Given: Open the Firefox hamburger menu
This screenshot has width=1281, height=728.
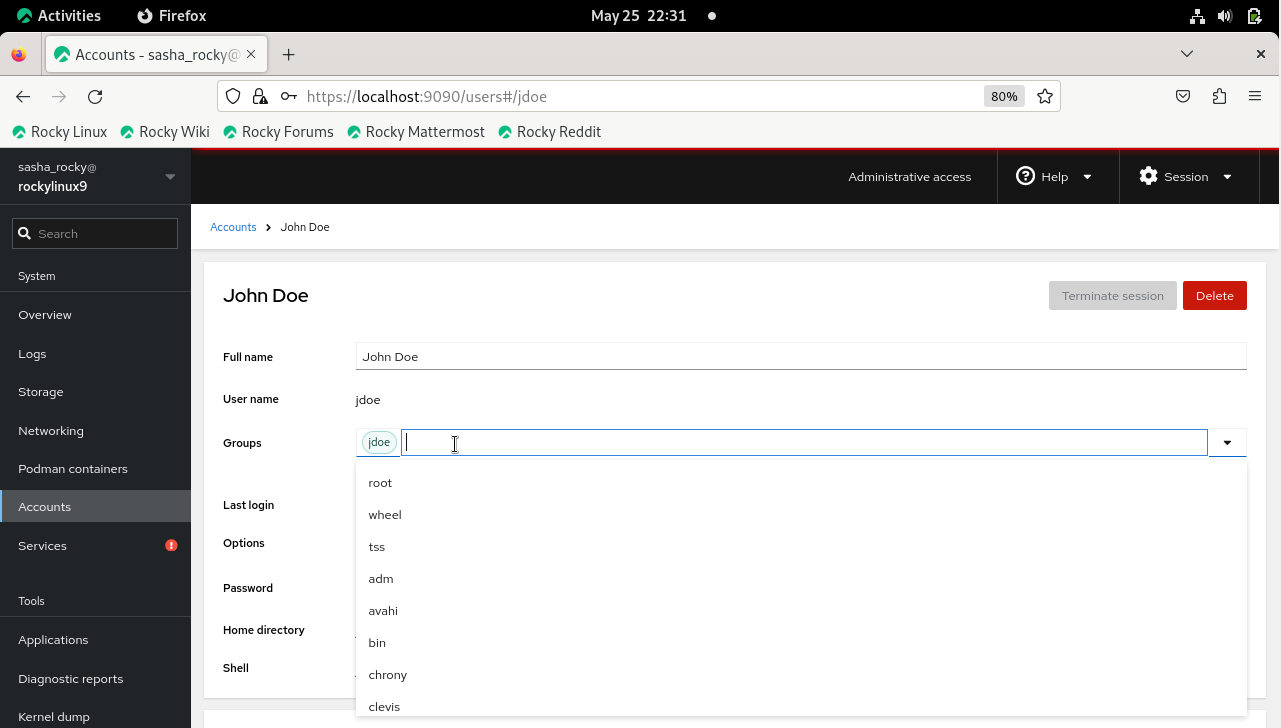Looking at the screenshot, I should tap(1254, 97).
